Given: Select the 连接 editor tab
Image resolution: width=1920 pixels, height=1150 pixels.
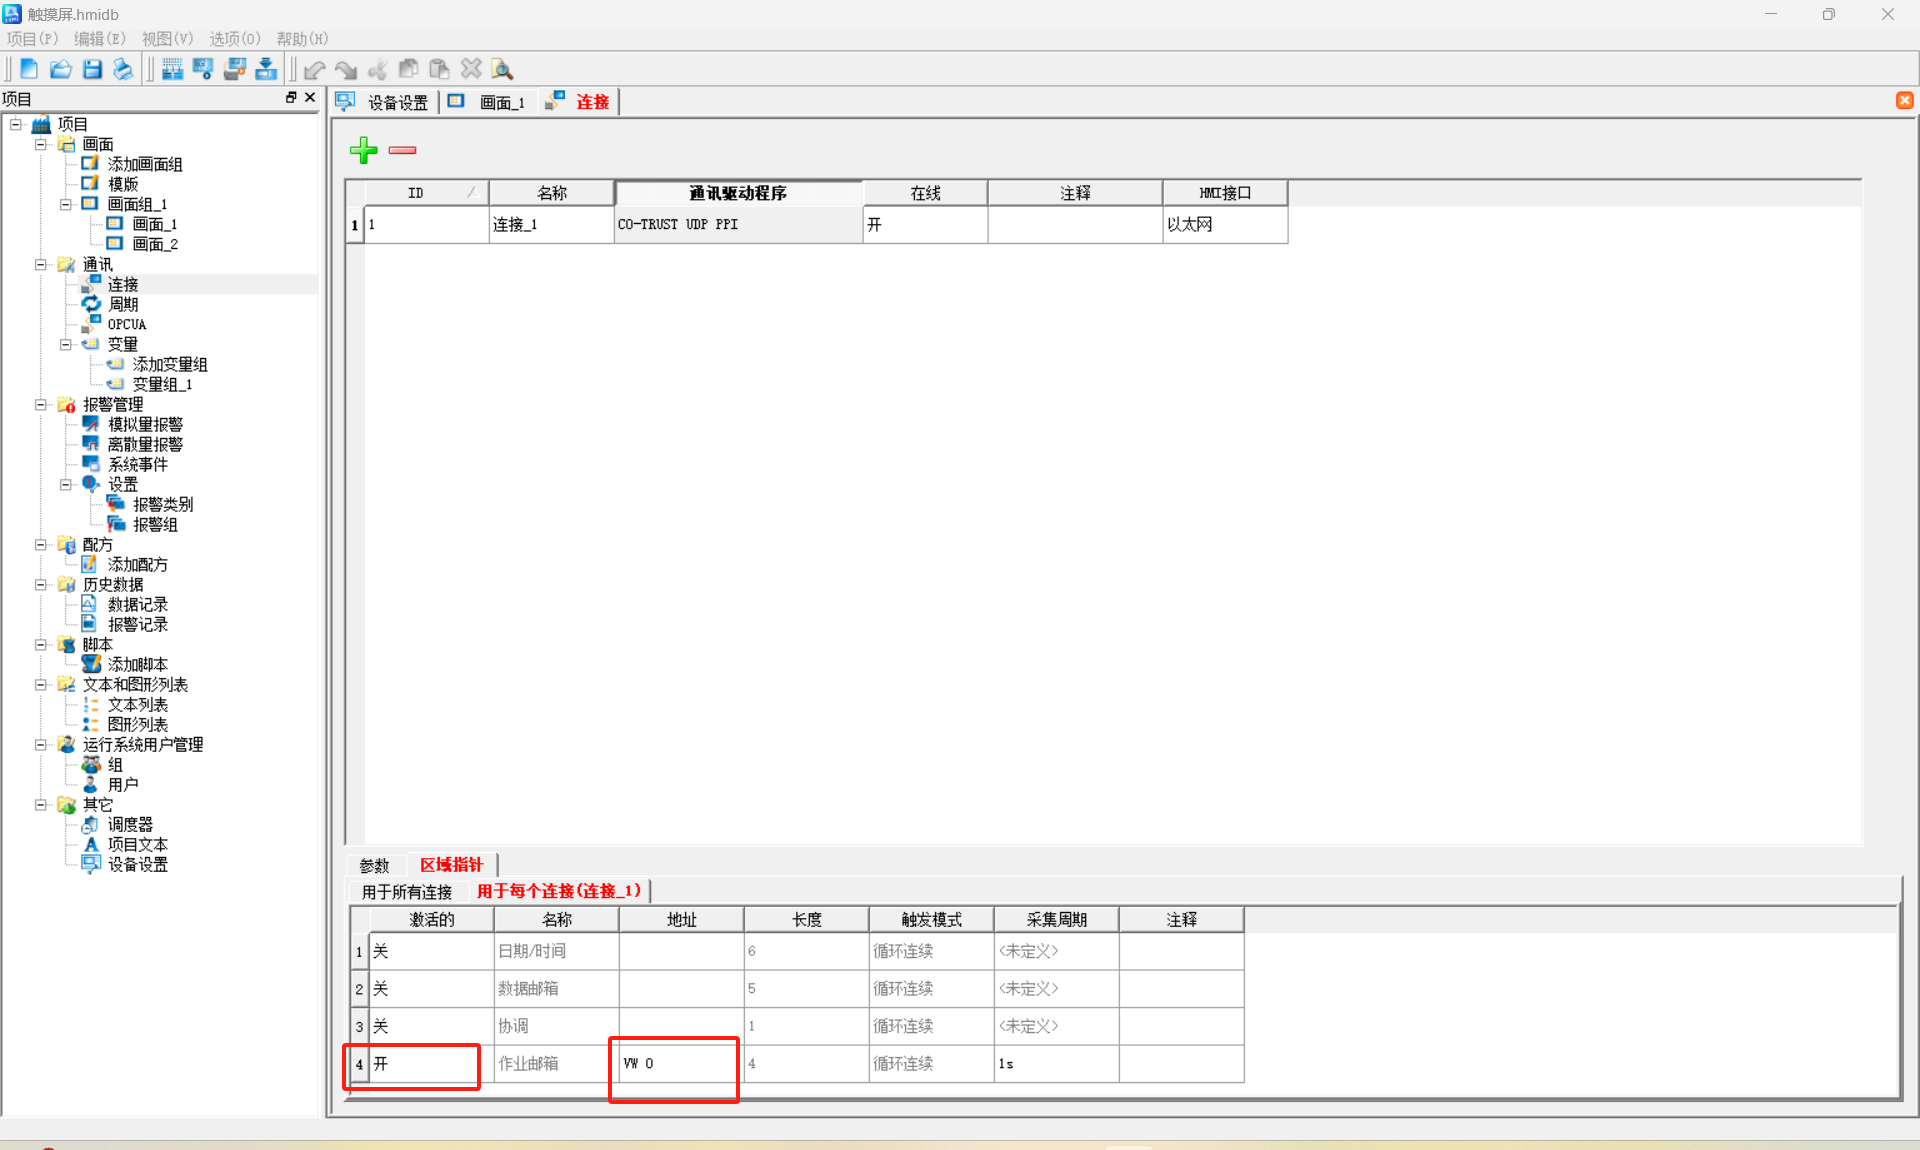Looking at the screenshot, I should (579, 102).
